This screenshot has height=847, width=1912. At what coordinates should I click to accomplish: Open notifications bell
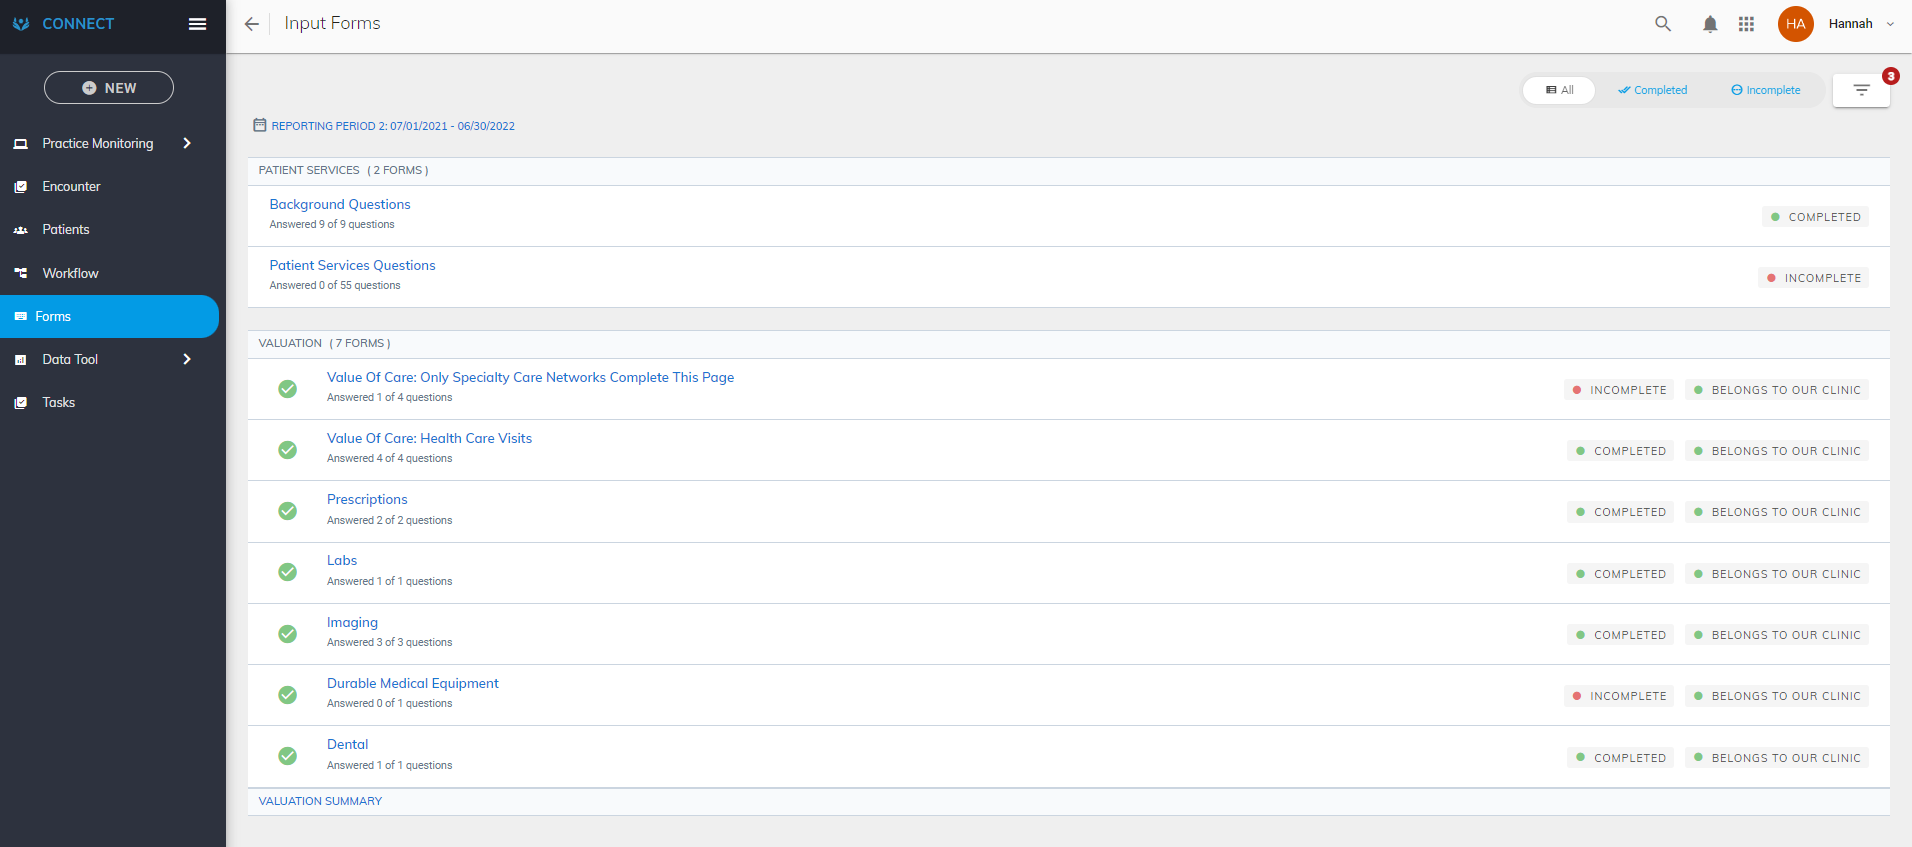pyautogui.click(x=1710, y=24)
